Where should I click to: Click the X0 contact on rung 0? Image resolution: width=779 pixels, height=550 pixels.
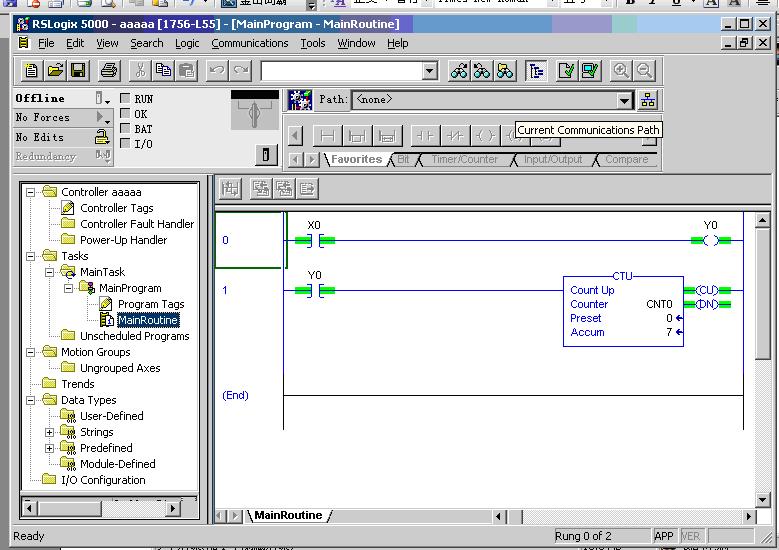tap(314, 240)
